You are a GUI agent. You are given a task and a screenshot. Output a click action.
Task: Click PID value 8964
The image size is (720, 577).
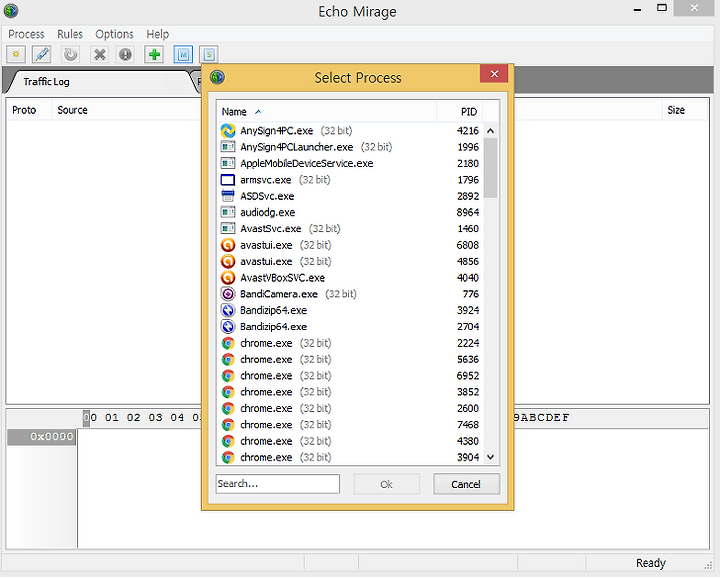(x=468, y=213)
